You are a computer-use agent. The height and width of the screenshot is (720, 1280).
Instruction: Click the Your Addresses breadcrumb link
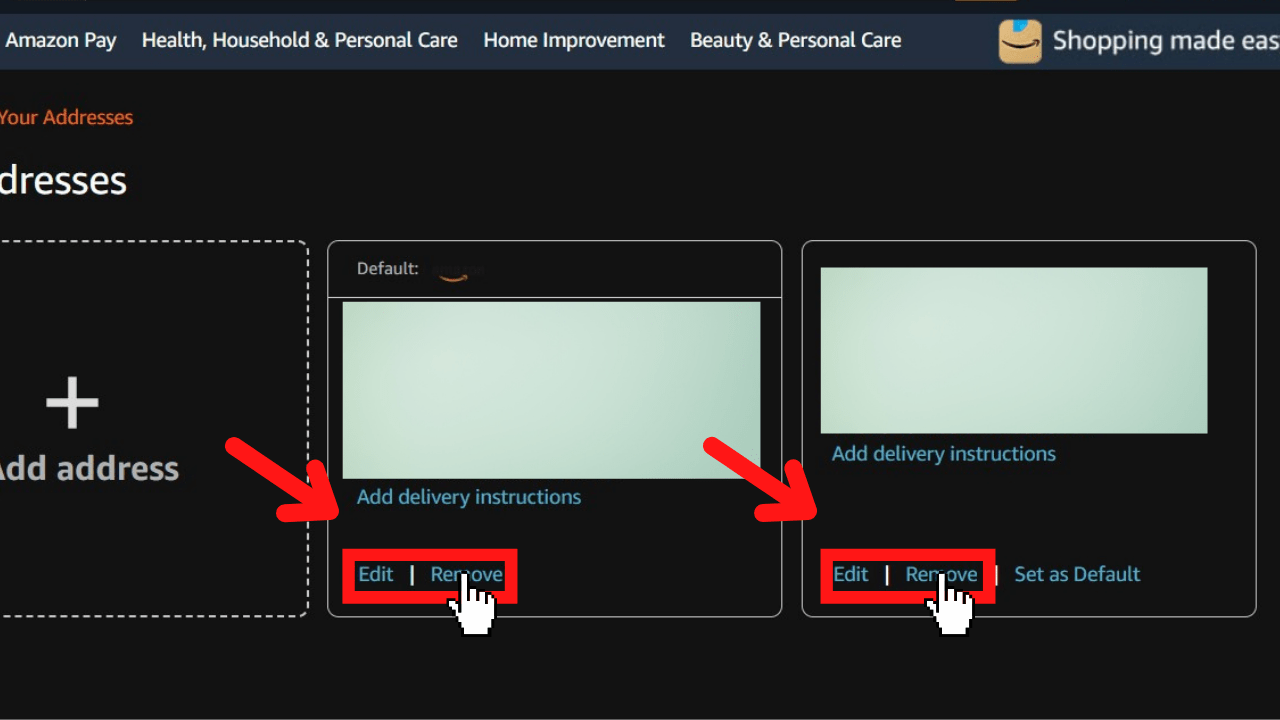pos(66,117)
